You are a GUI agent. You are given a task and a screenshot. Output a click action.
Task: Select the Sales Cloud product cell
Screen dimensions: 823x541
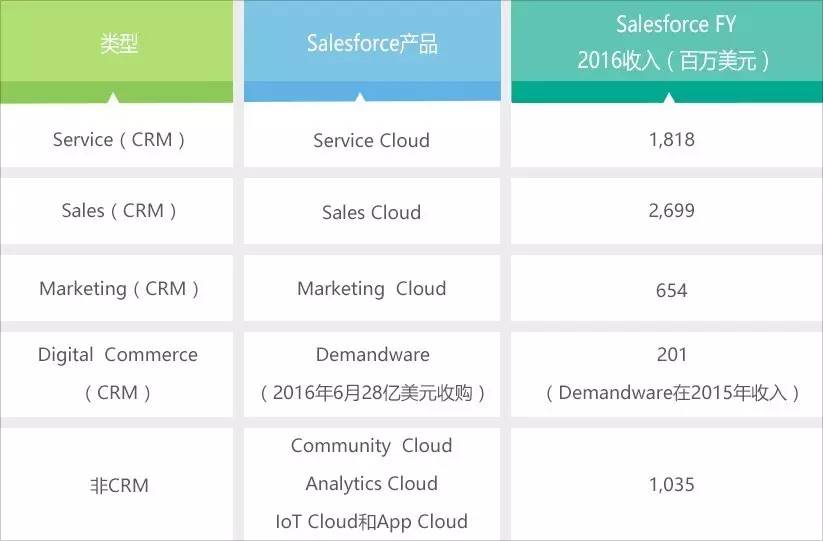[x=371, y=212]
